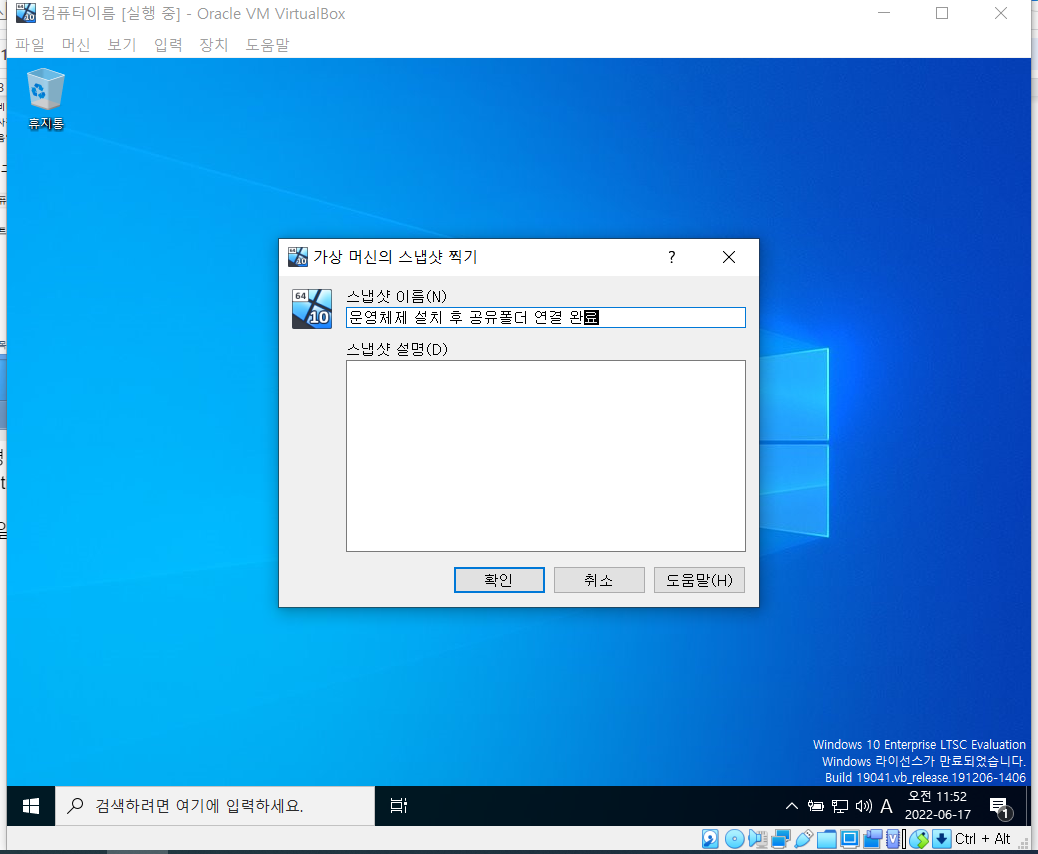This screenshot has width=1038, height=854.
Task: Click the search box on guest taskbar
Action: (214, 806)
